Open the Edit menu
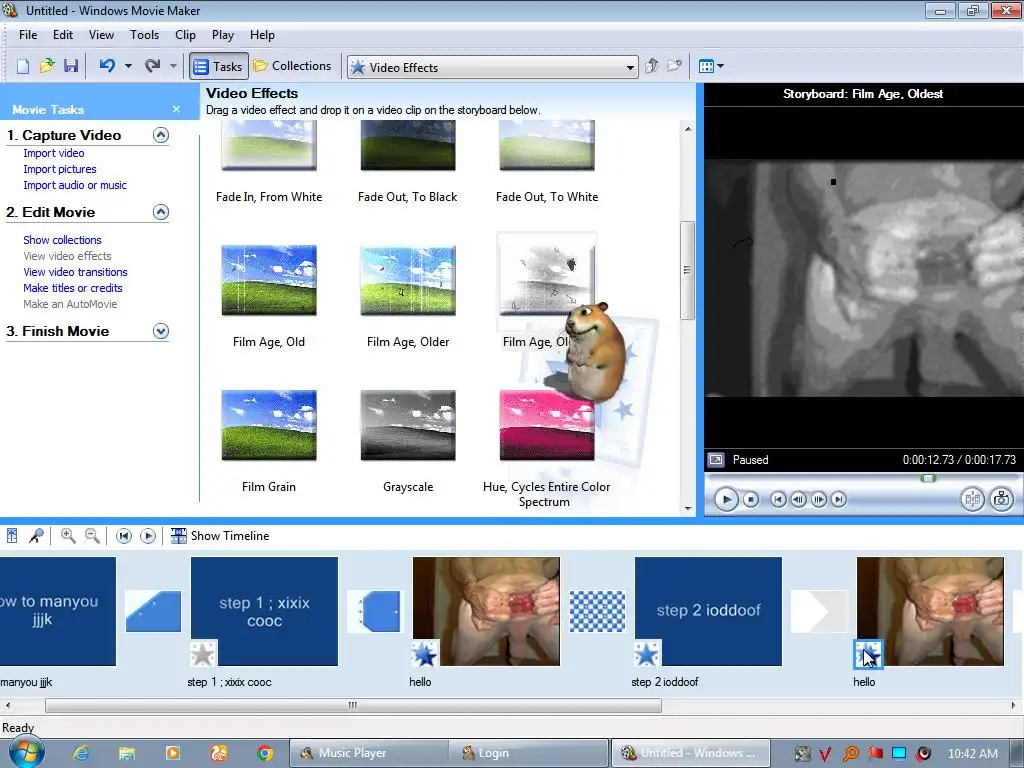Image resolution: width=1024 pixels, height=768 pixels. (63, 35)
